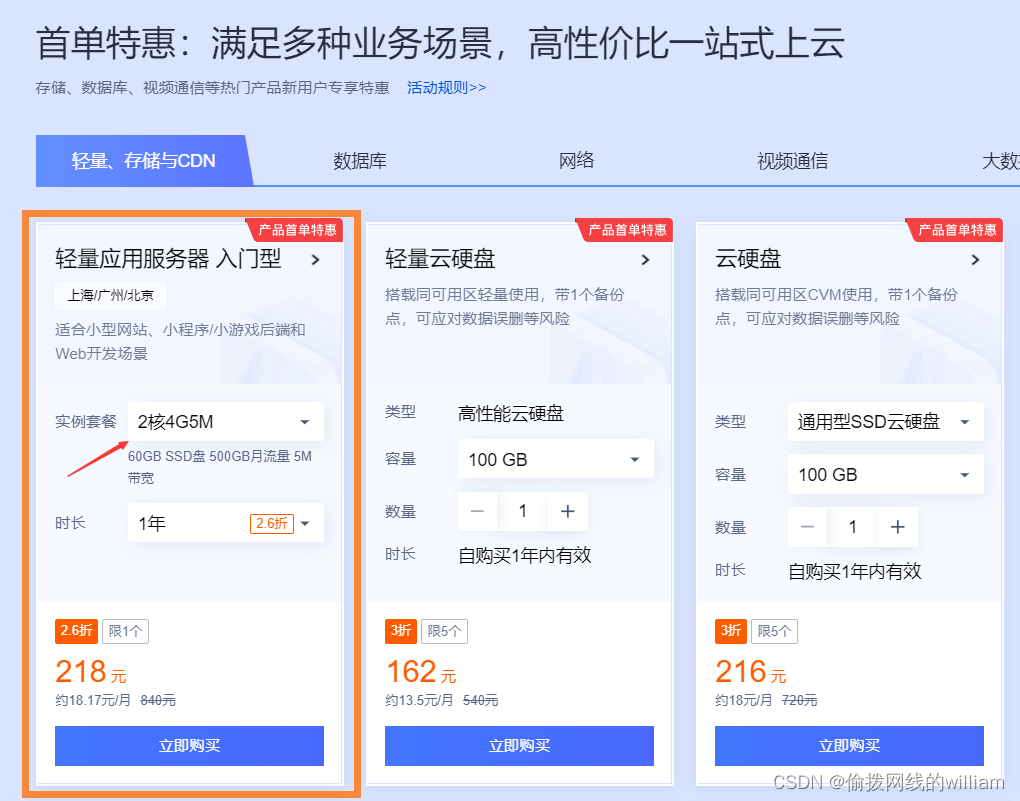Click the 2.6折 badge in duration dropdown
This screenshot has height=801, width=1020.
(272, 523)
